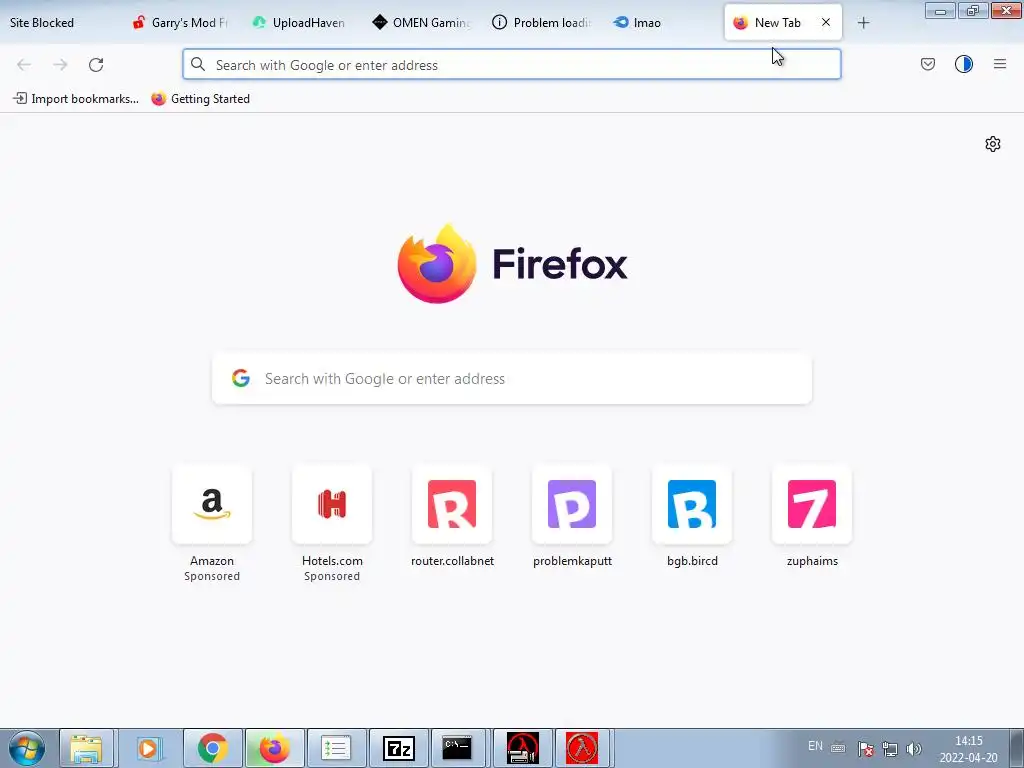Reload the current page
1024x768 pixels.
(96, 65)
